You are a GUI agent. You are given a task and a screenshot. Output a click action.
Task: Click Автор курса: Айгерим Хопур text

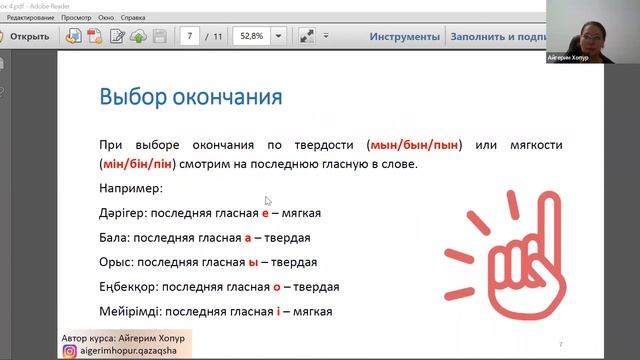pos(123,338)
